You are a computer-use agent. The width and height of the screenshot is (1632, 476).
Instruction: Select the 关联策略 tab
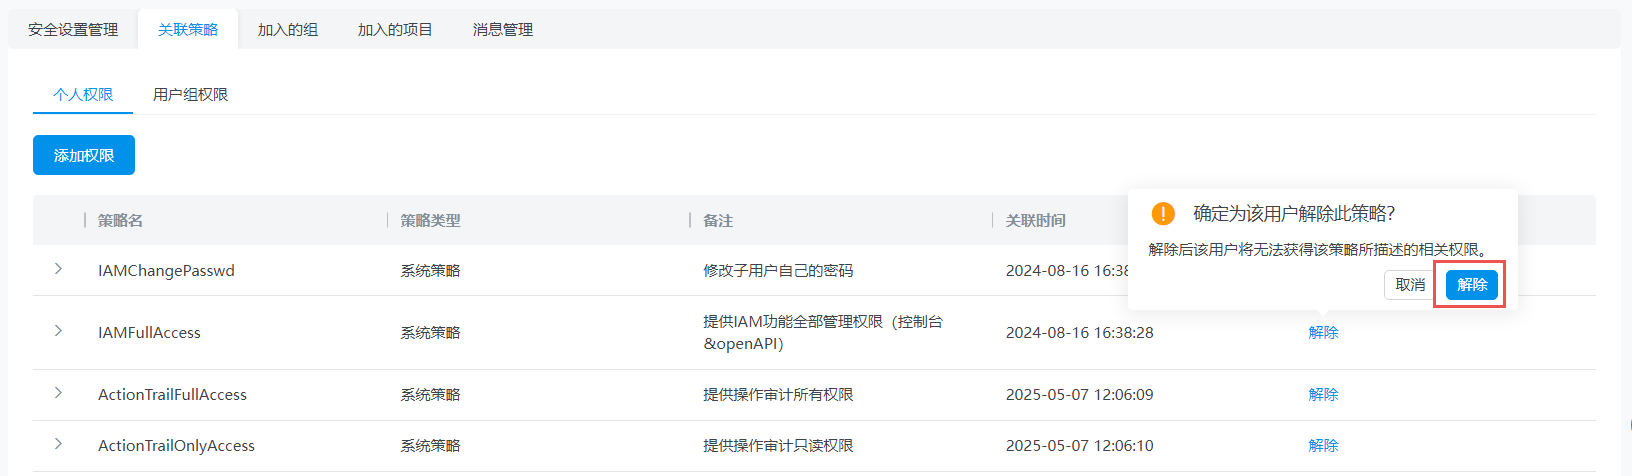click(x=188, y=30)
